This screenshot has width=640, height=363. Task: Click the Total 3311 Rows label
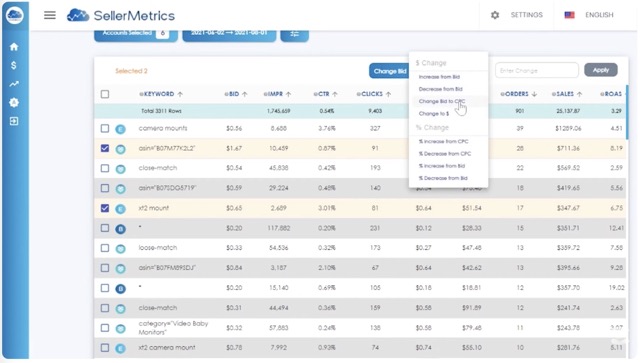coord(161,111)
